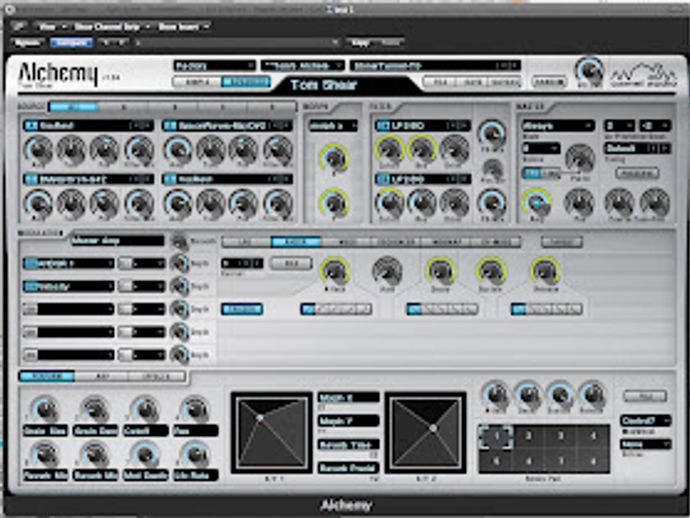Switch to the Perform tab
Viewport: 690px width, 518px height.
pos(47,376)
